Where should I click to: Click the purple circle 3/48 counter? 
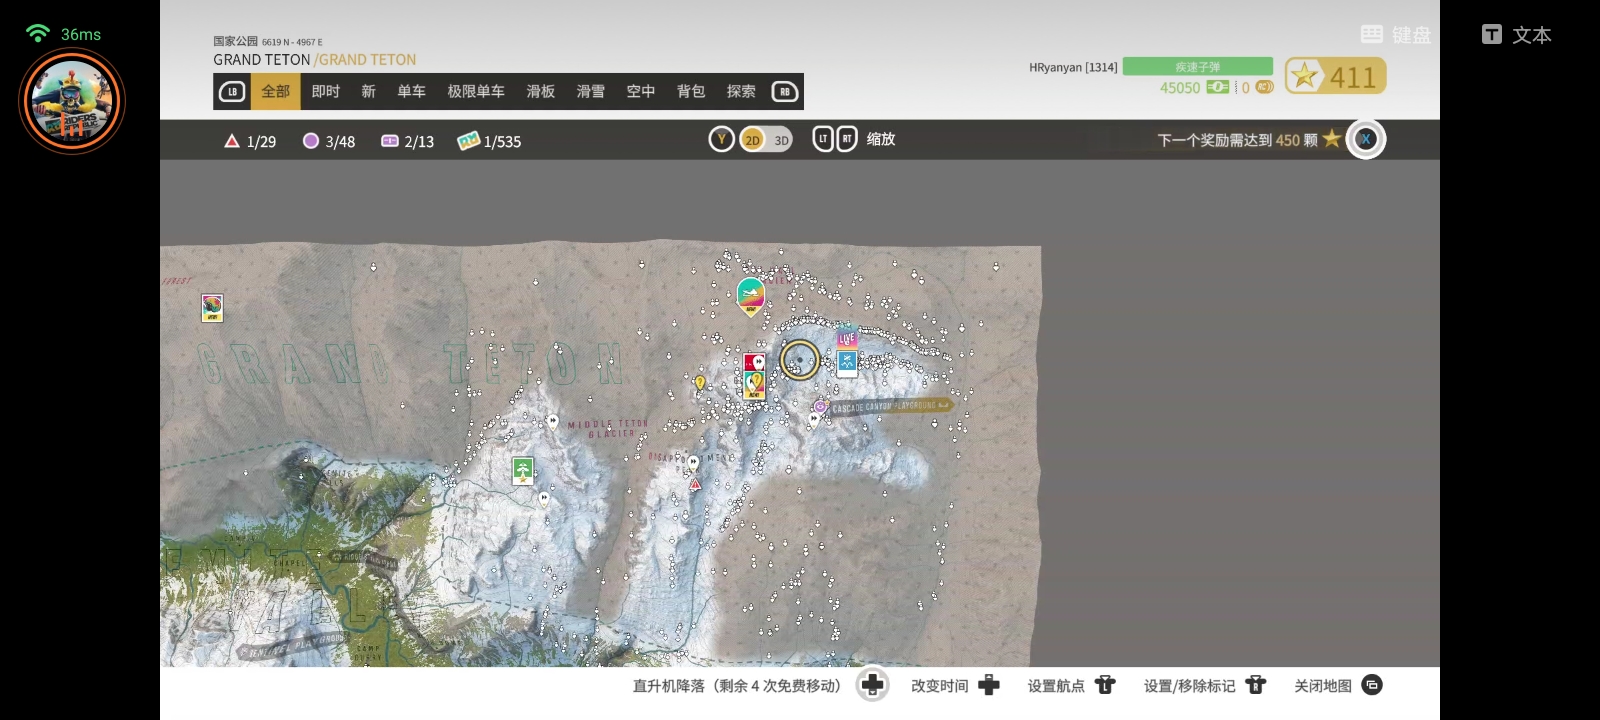329,141
